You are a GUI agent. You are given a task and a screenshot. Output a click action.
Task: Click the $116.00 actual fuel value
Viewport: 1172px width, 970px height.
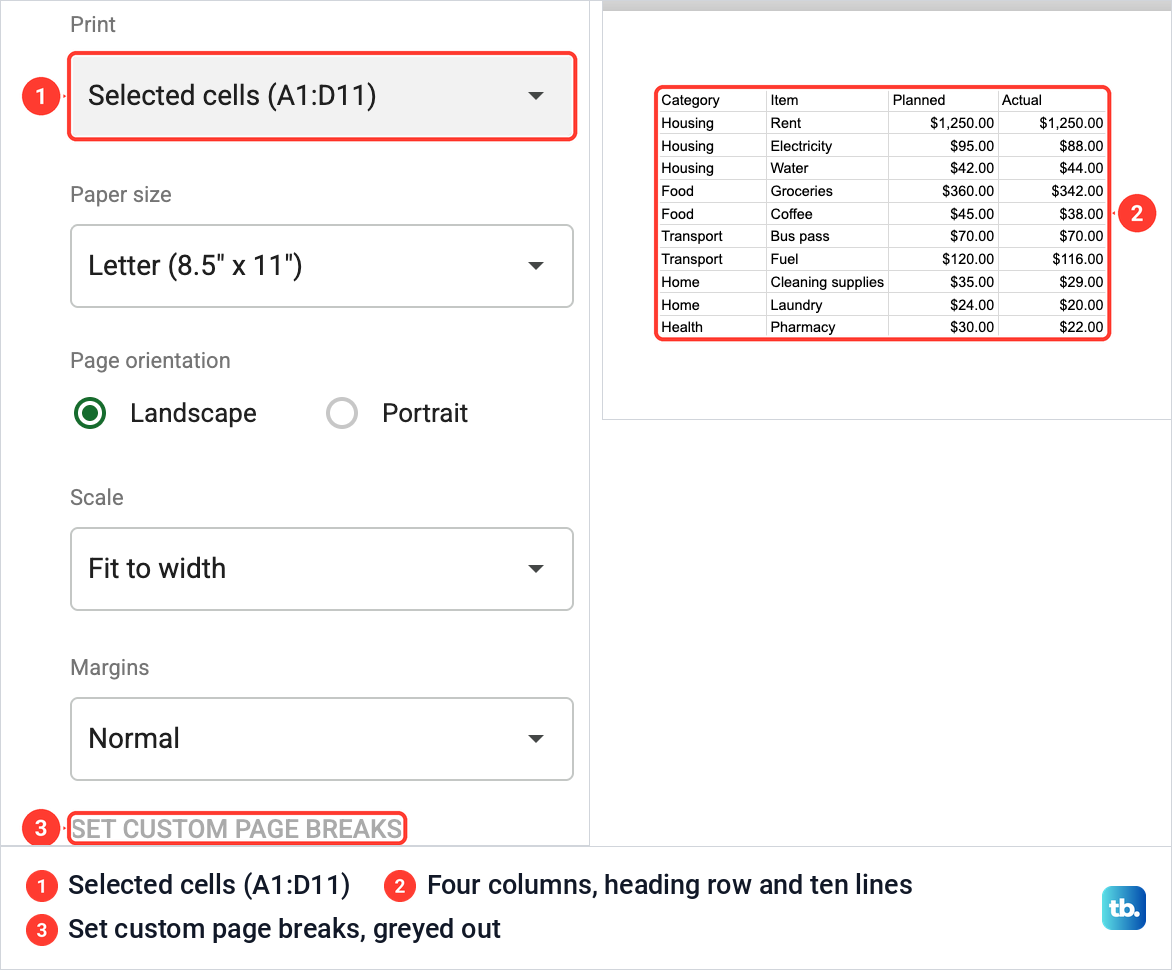[1077, 259]
